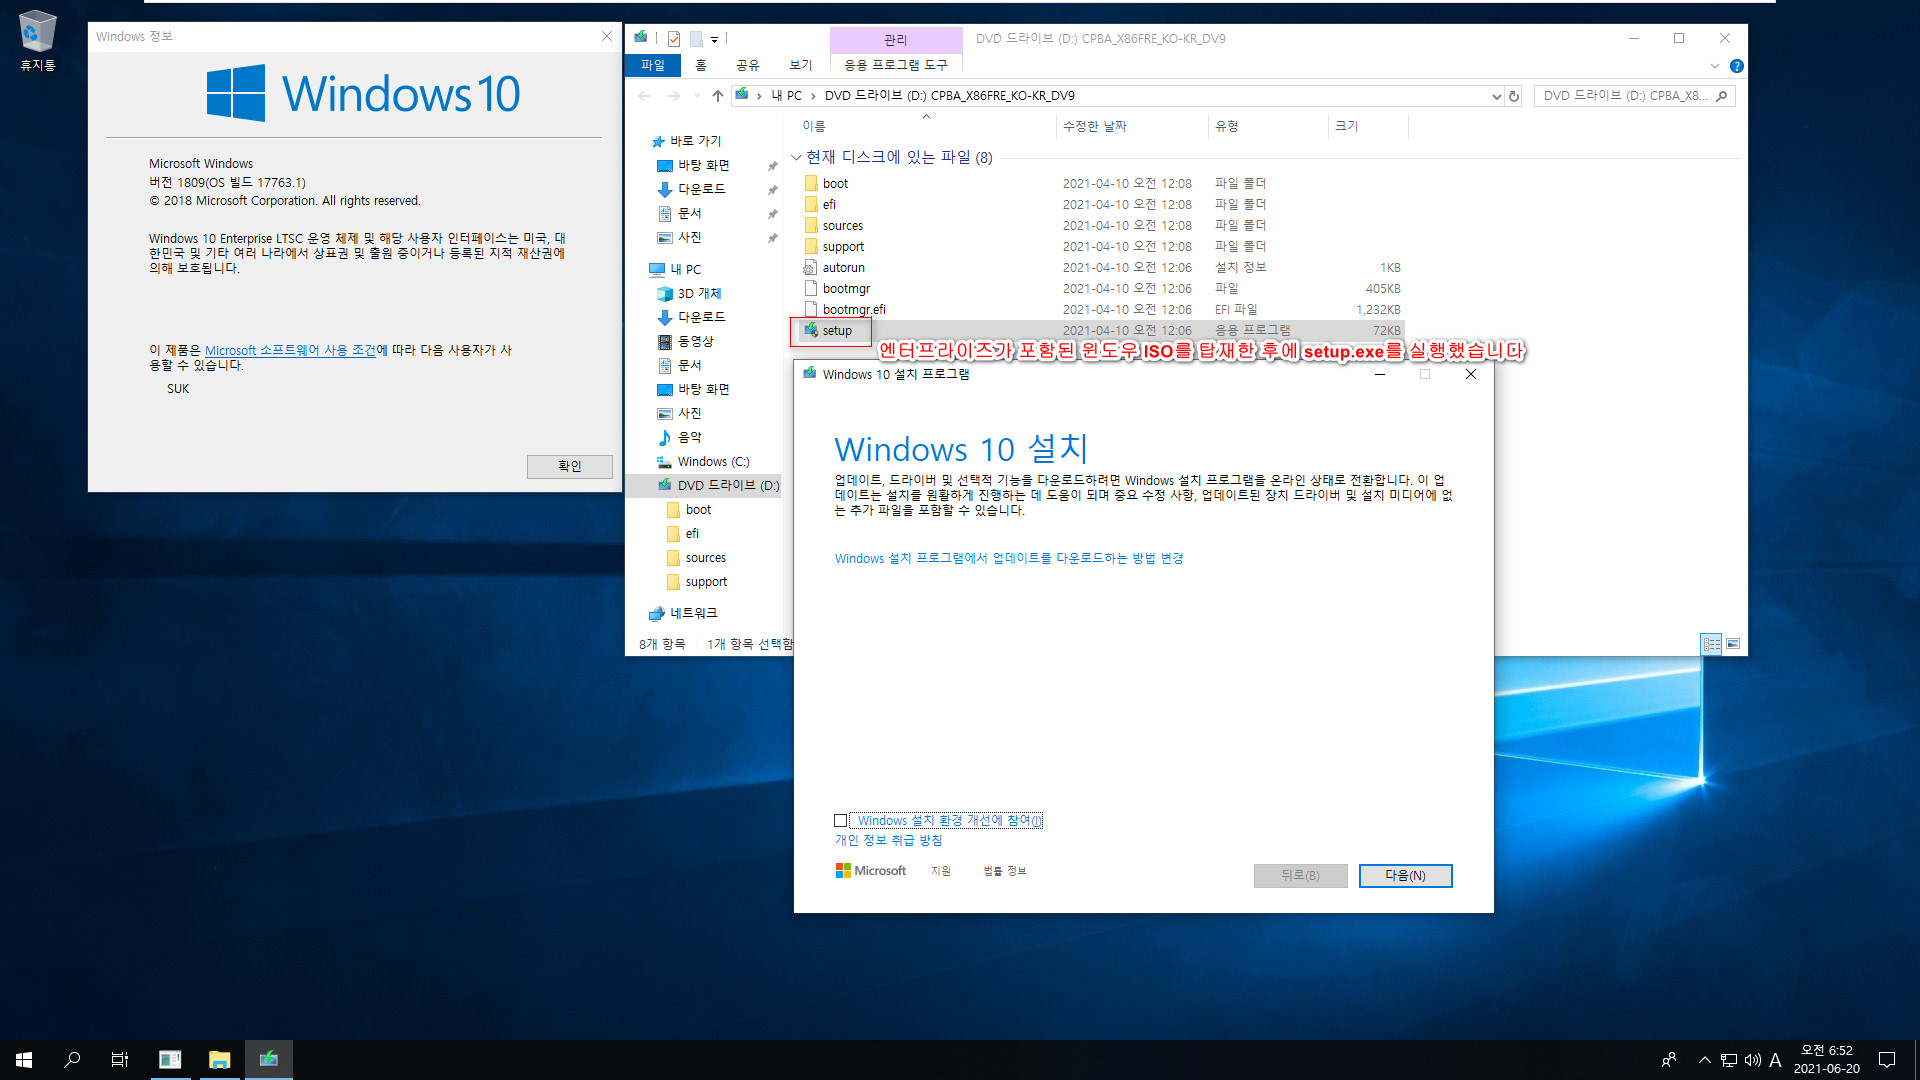Go up one folder level in Explorer
Screen dimensions: 1920x1080
[717, 96]
